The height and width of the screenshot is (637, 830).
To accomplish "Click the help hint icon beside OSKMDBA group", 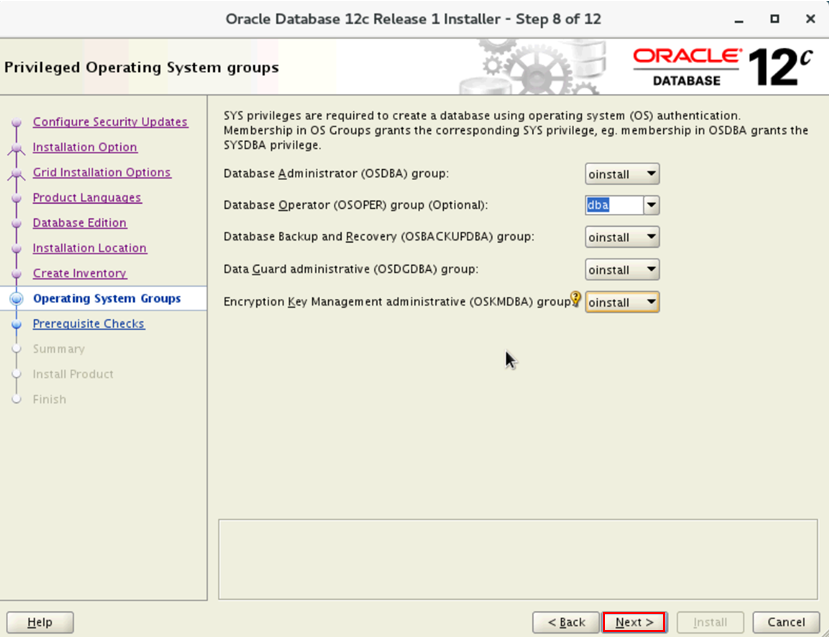I will click(x=575, y=299).
